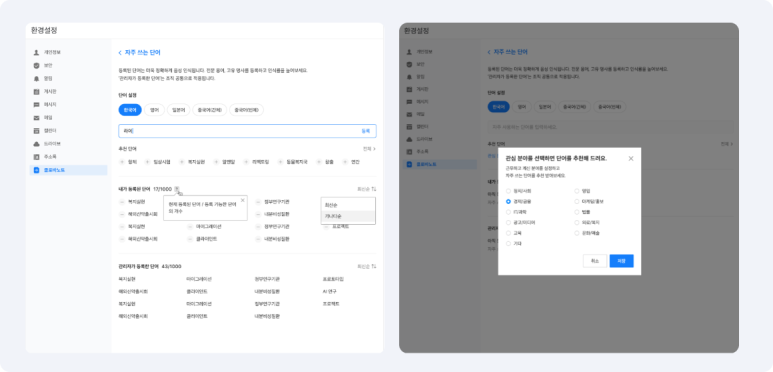Select the 문화/예술 radio button
Viewport: 773px width, 372px height.
[577, 233]
